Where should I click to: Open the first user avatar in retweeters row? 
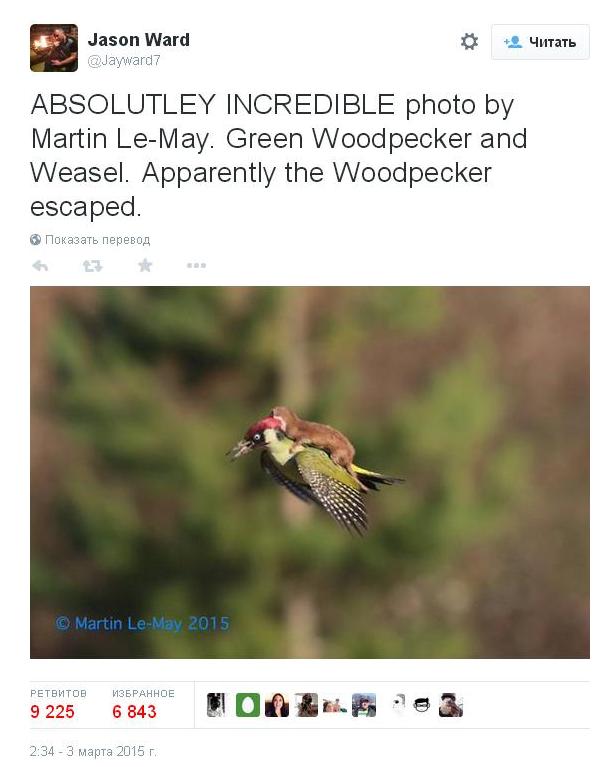[x=216, y=705]
